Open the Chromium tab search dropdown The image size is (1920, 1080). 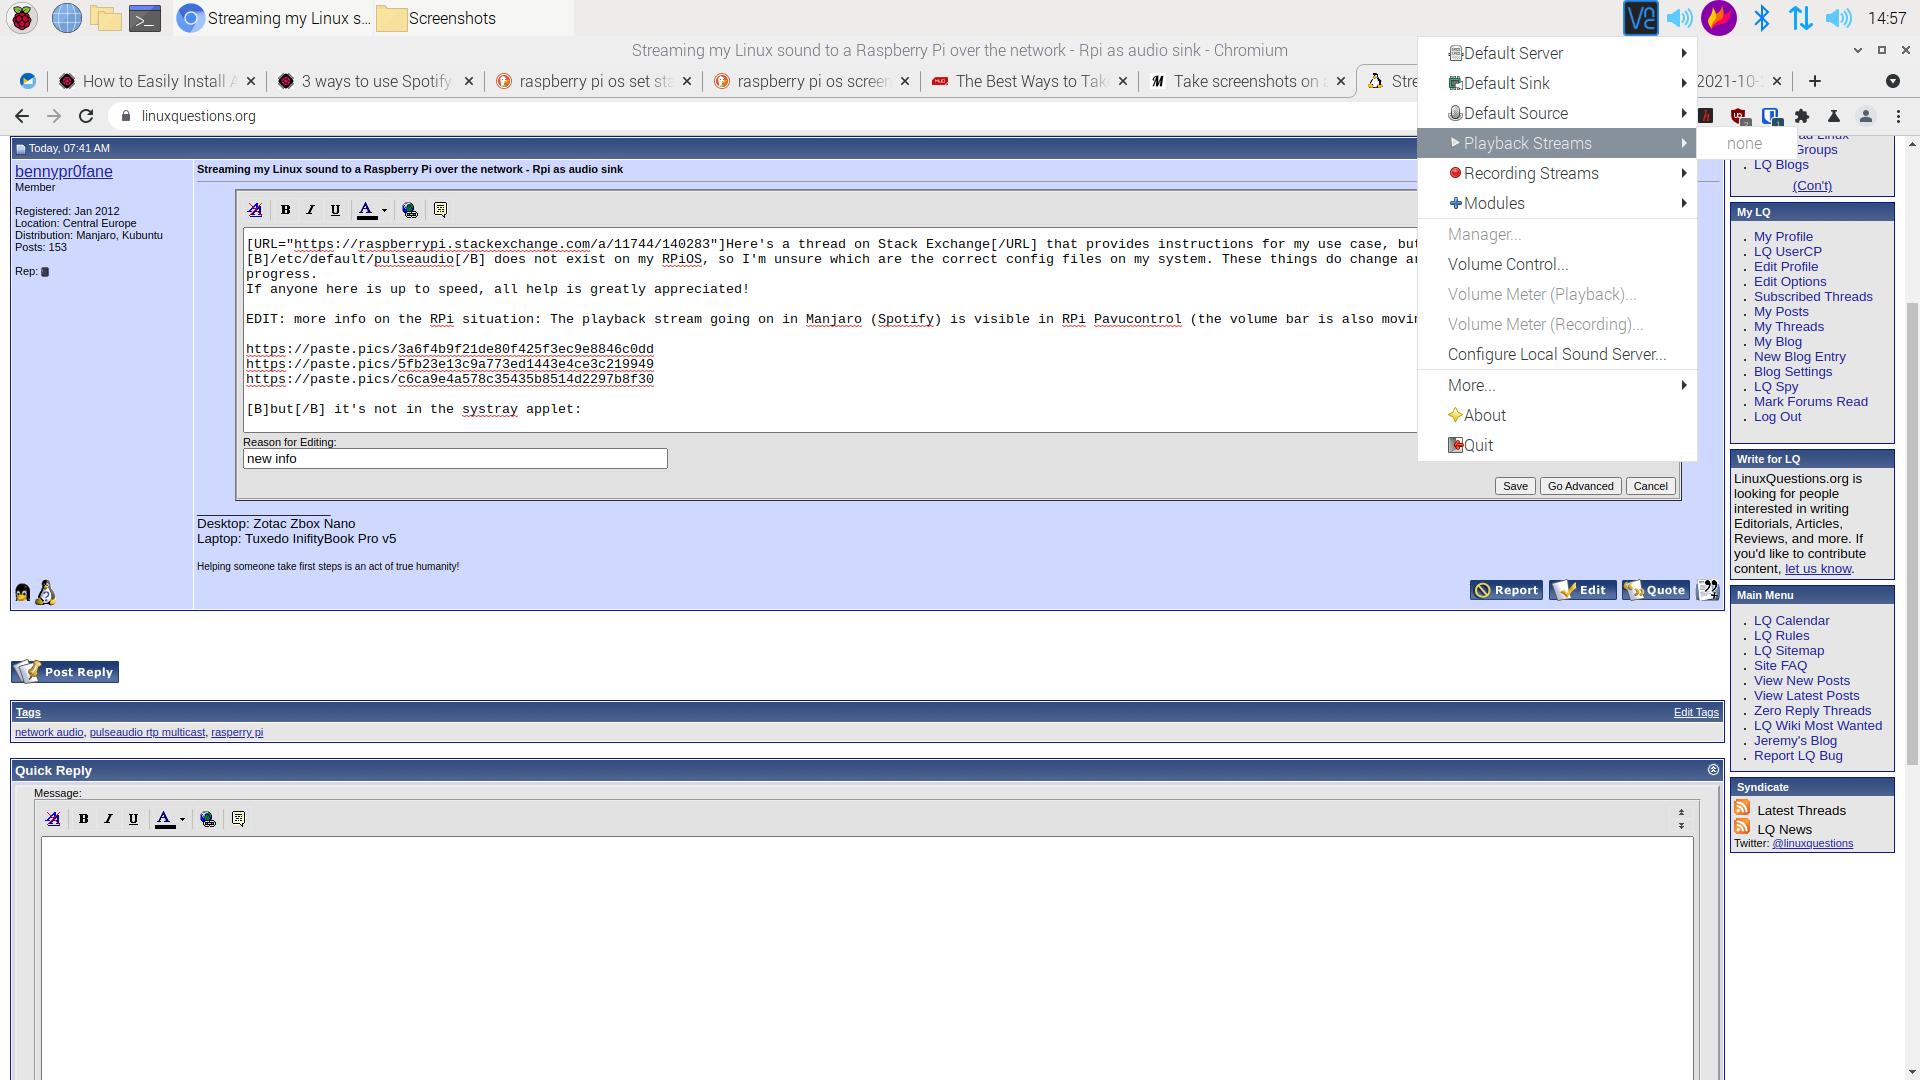pos(1892,81)
